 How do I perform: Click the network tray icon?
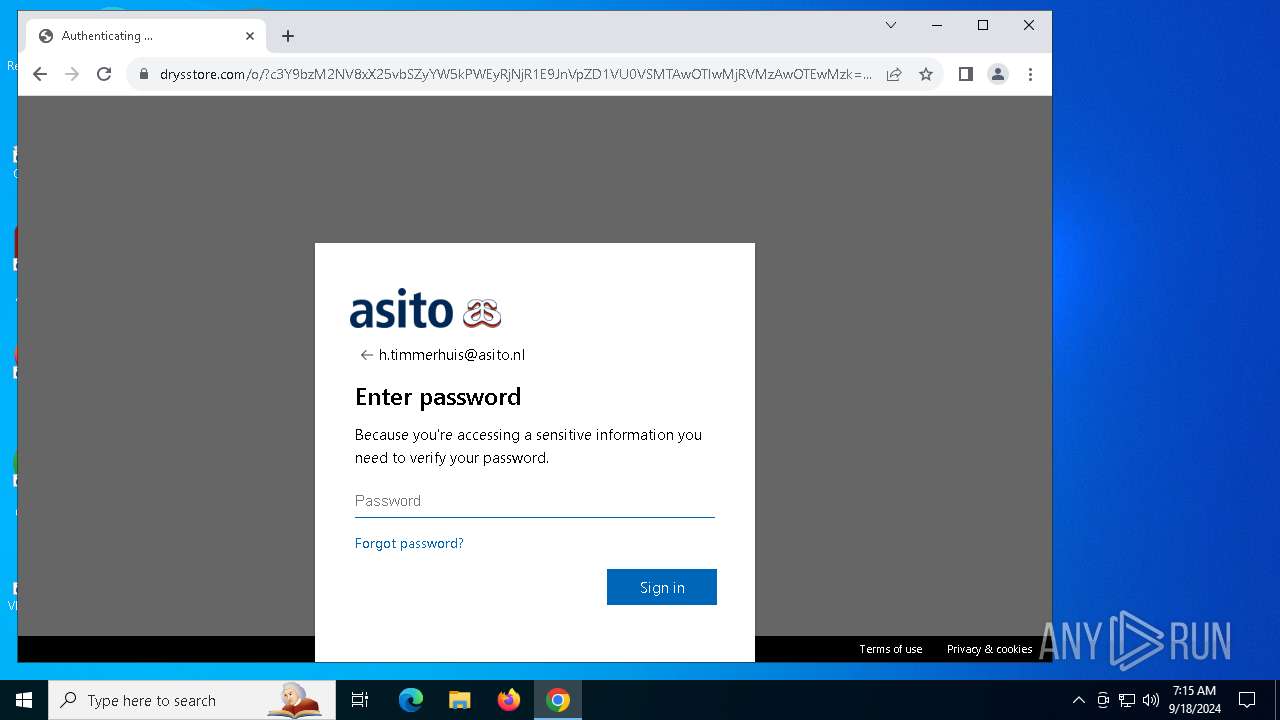(x=1127, y=700)
